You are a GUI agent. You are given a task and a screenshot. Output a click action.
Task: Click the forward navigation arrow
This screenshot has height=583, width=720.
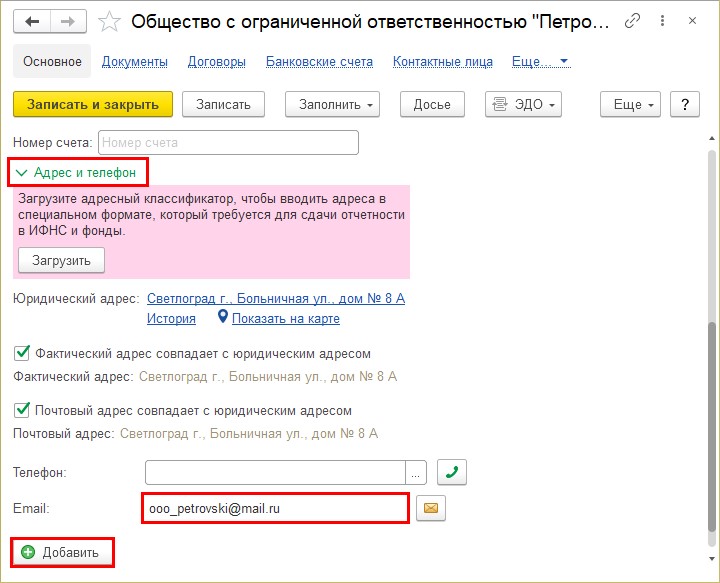[67, 21]
